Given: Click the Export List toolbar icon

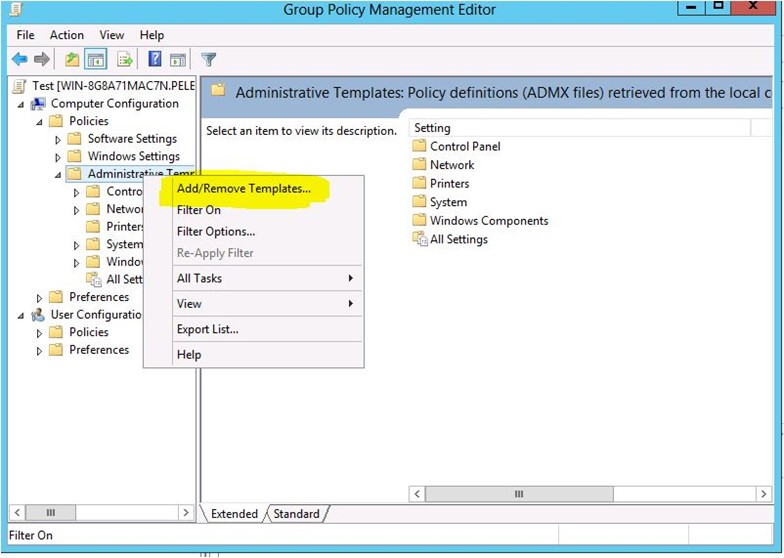Looking at the screenshot, I should click(x=125, y=60).
